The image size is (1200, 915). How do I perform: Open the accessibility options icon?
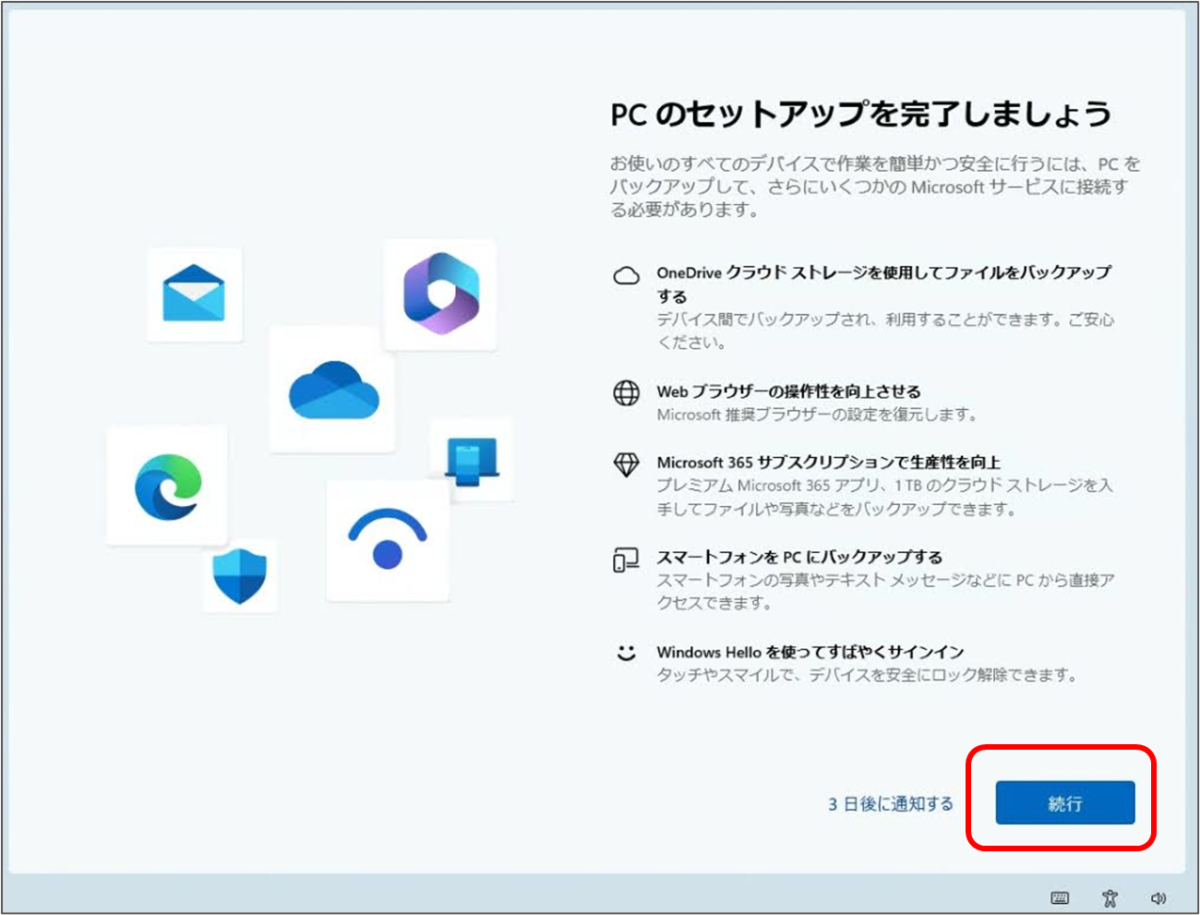pyautogui.click(x=1109, y=898)
